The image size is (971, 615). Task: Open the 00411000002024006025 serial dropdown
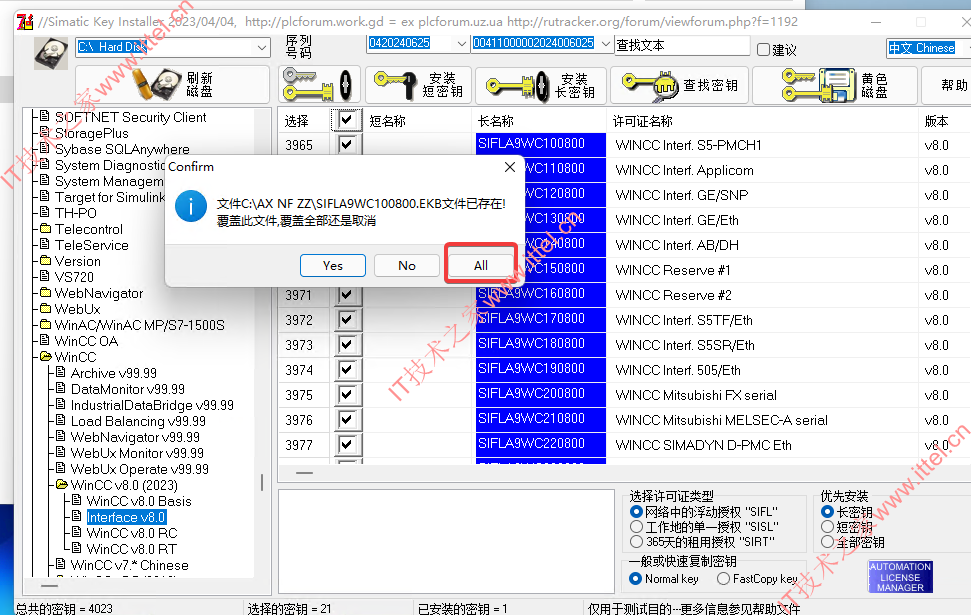606,43
